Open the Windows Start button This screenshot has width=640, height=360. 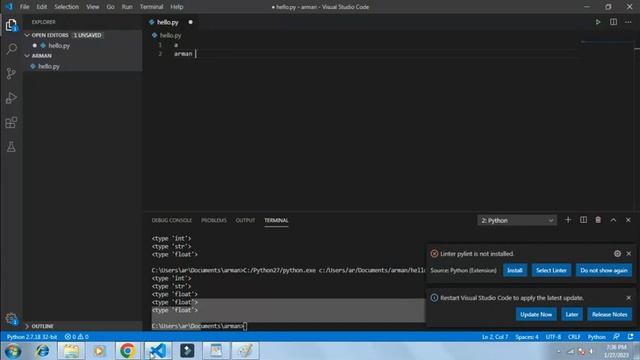(x=13, y=351)
